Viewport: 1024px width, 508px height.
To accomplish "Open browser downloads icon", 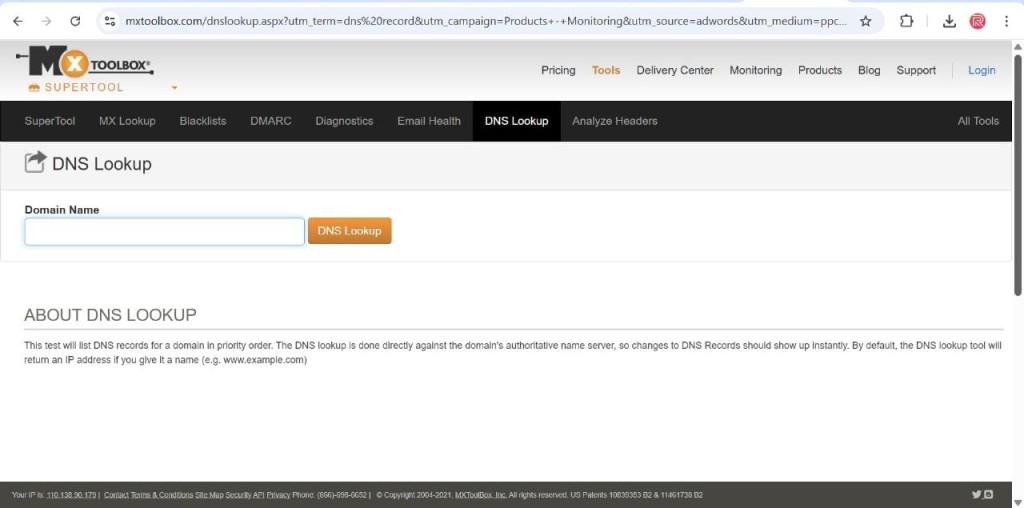I will point(949,21).
